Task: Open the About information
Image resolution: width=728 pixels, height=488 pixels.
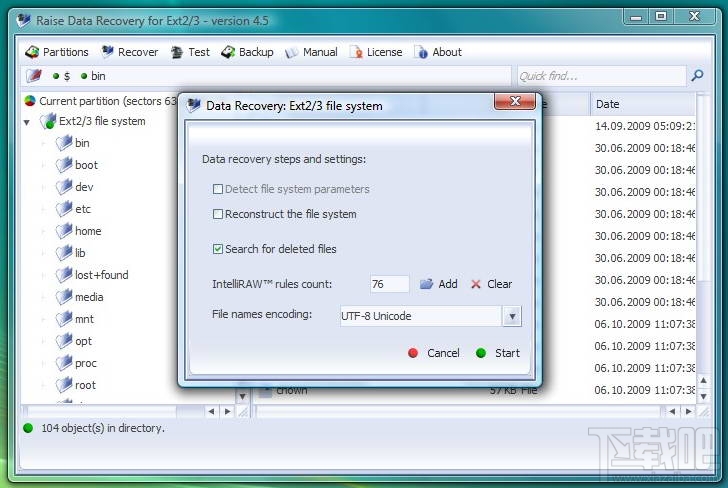Action: pos(438,52)
